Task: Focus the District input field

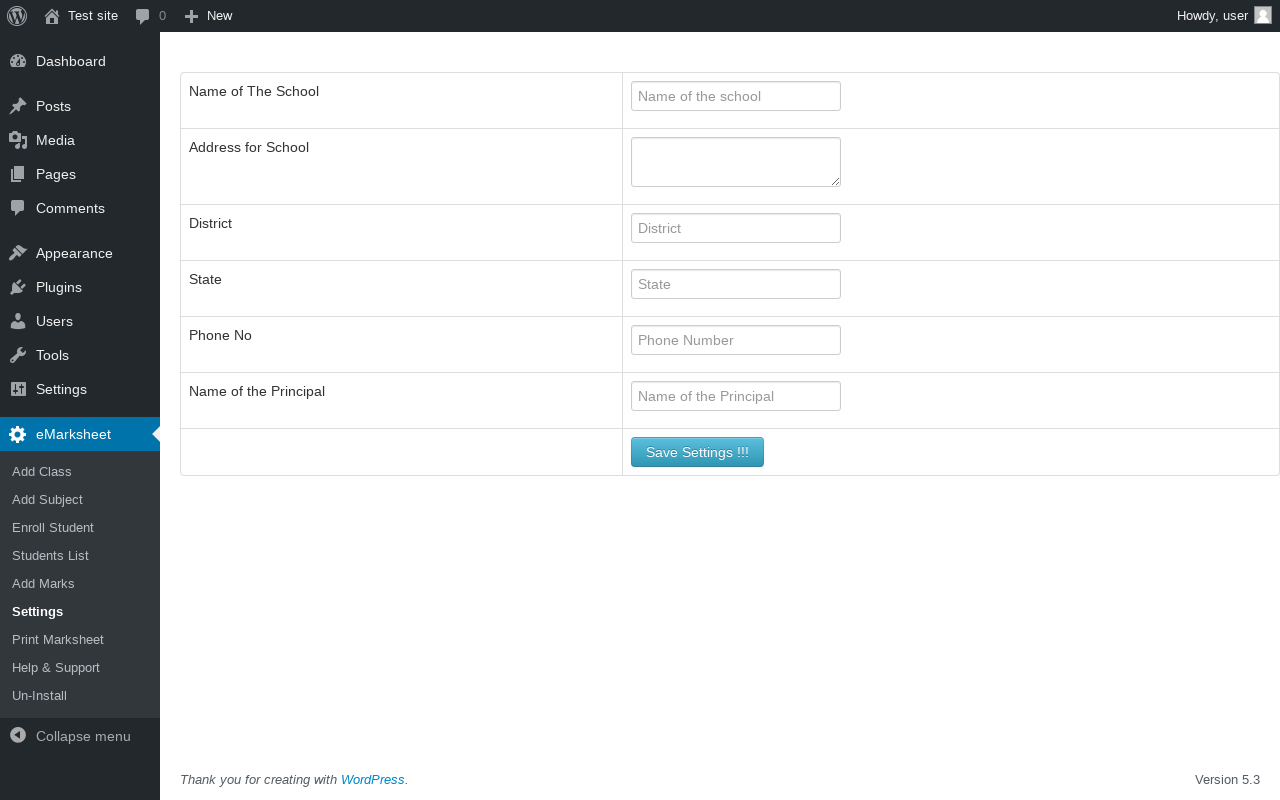Action: 736,228
